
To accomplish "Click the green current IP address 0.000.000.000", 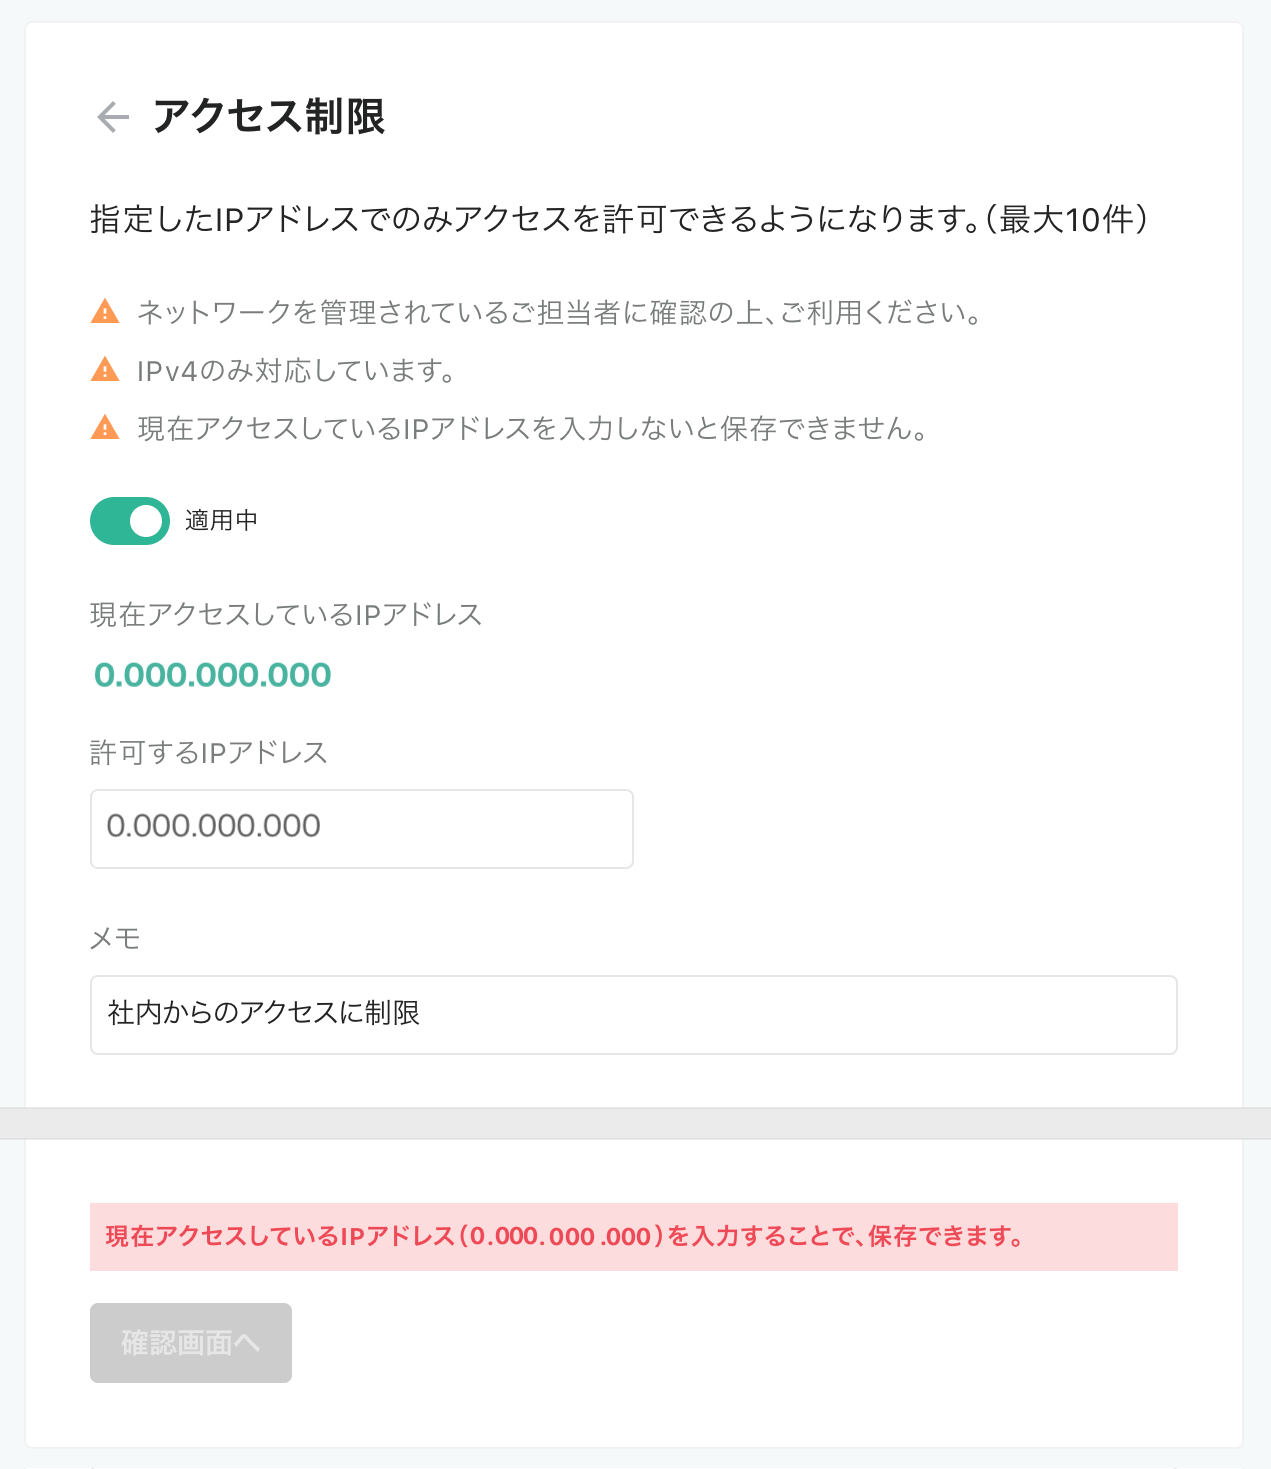I will tap(213, 675).
